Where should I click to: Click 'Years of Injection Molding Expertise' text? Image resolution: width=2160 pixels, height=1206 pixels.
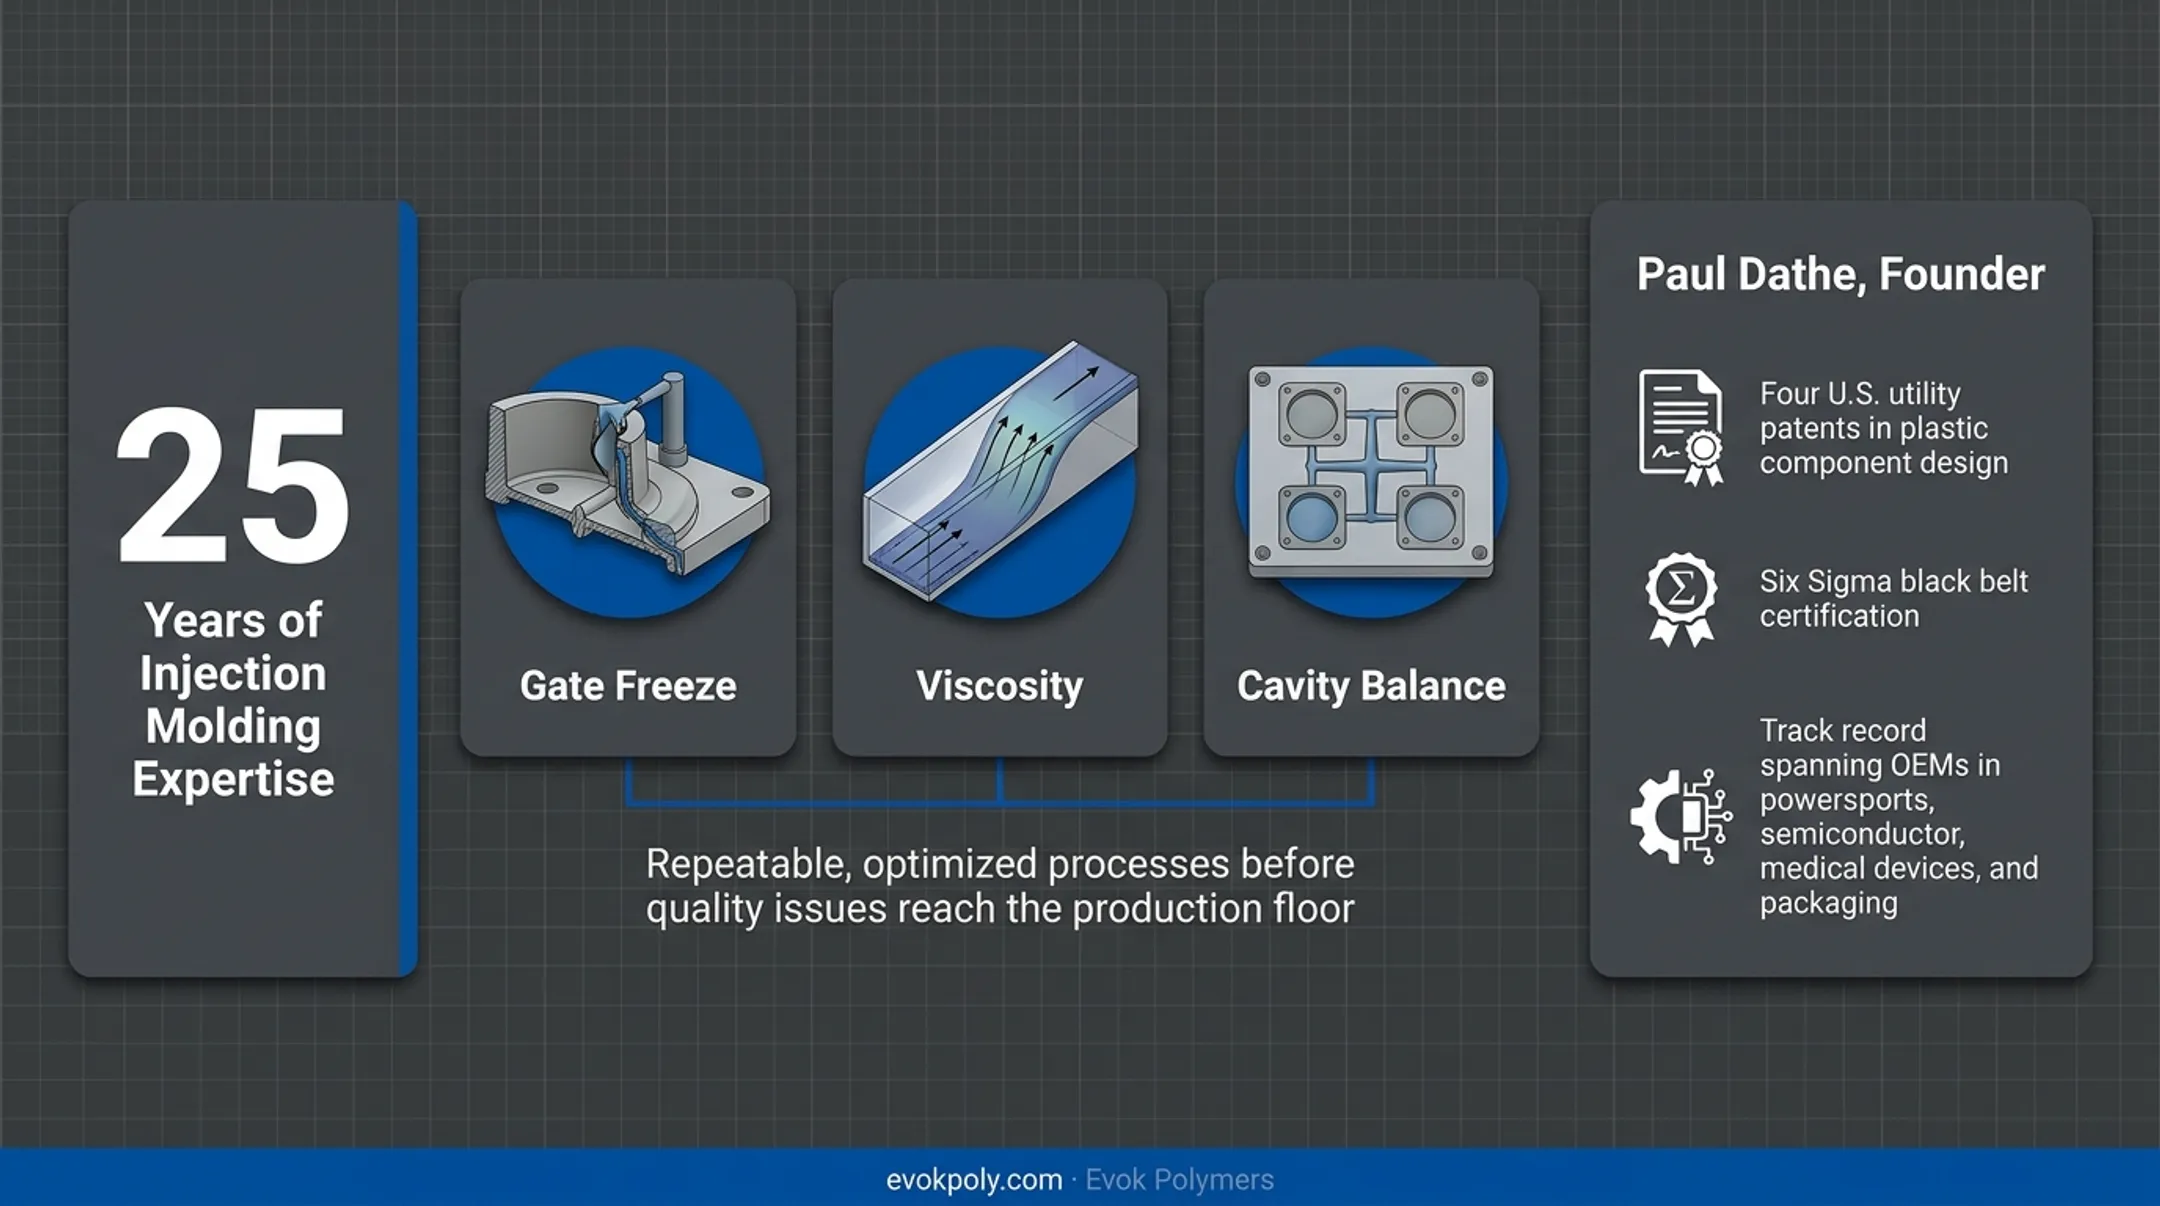pyautogui.click(x=233, y=699)
